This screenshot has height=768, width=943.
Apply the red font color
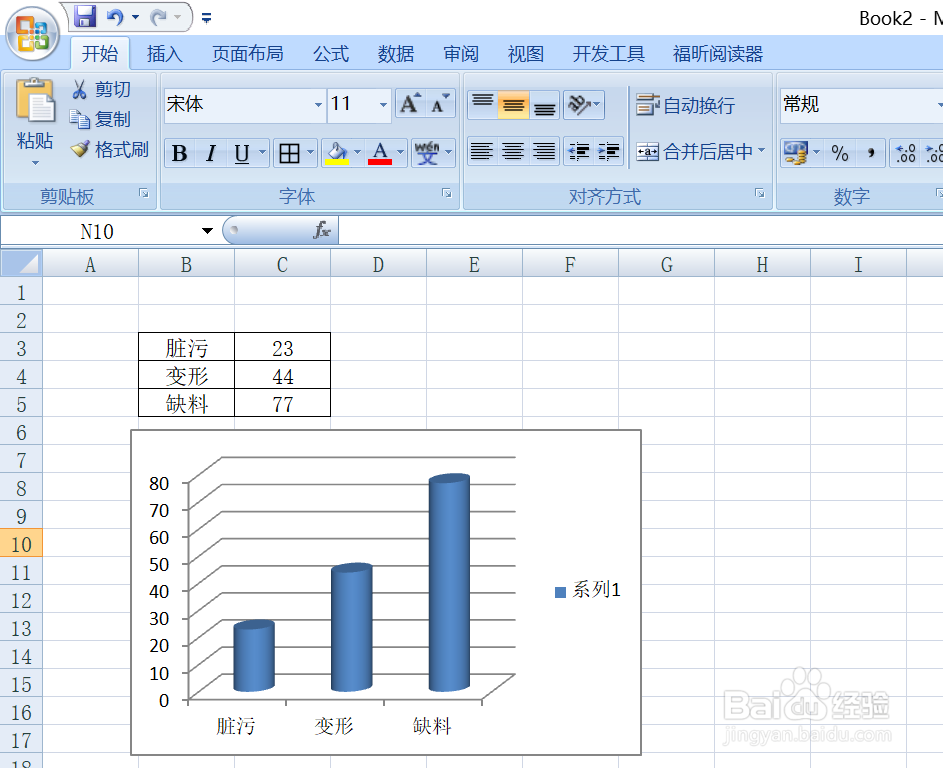click(380, 153)
